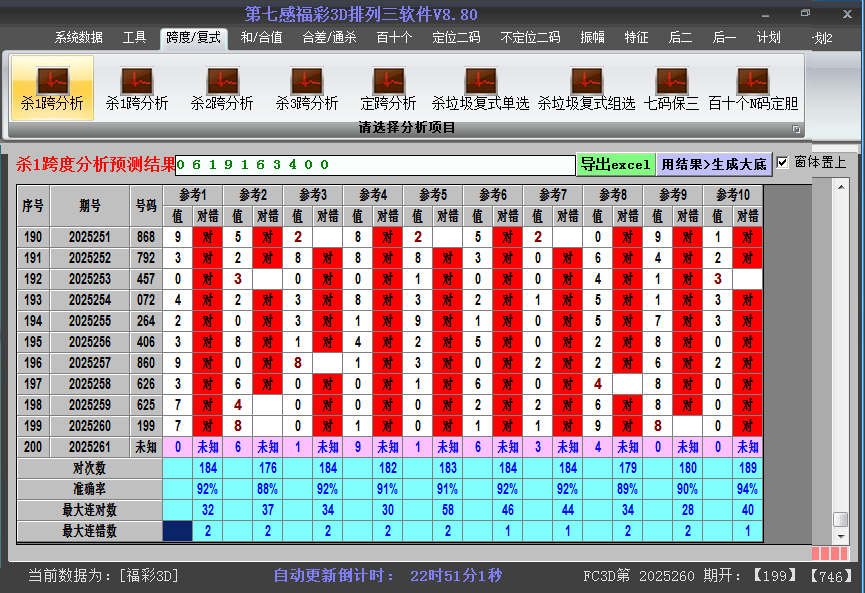
Task: Open the 不定位二码 tab
Action: tap(530, 38)
